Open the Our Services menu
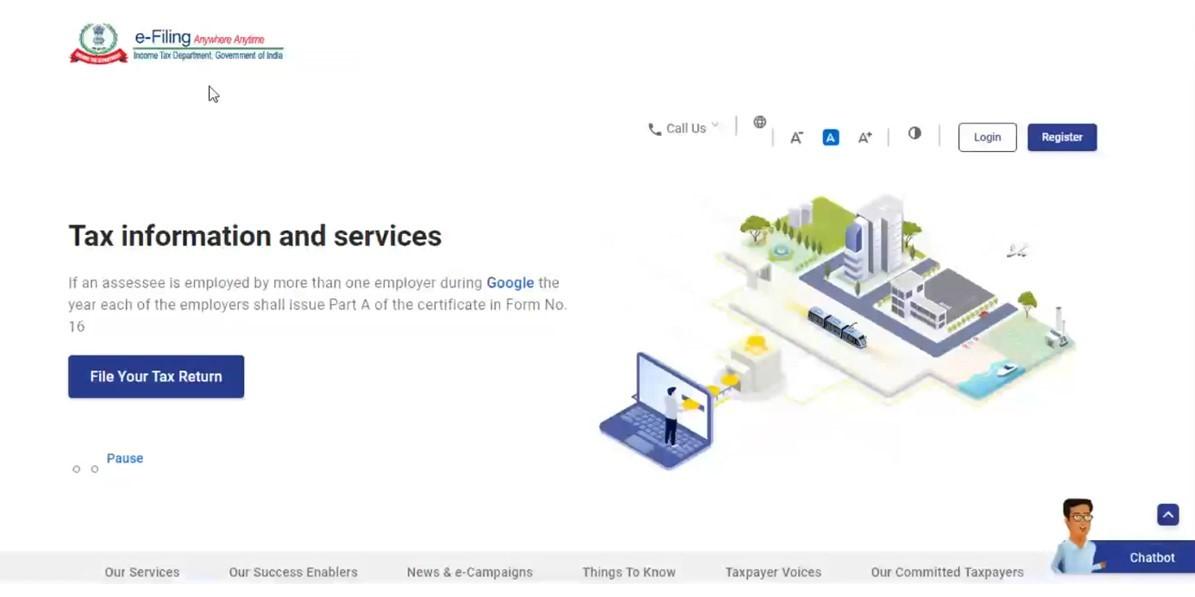 click(141, 571)
